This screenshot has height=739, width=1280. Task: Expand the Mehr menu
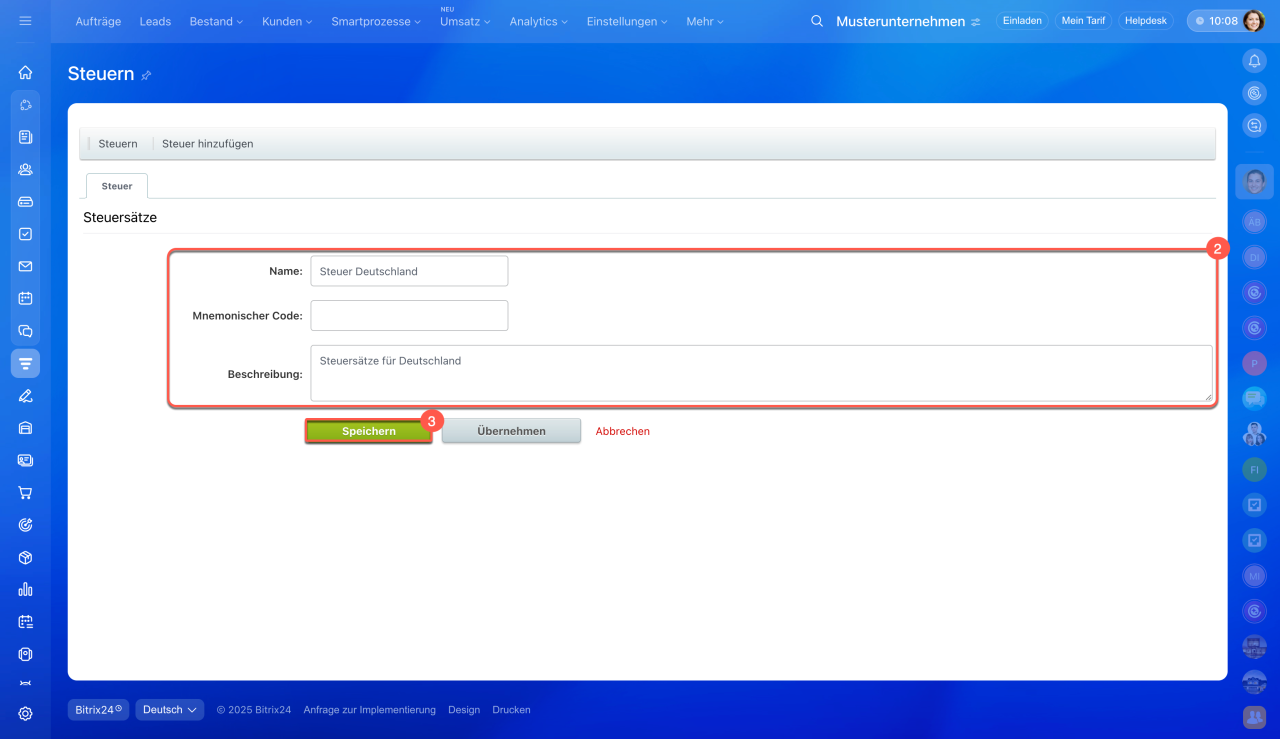[705, 21]
